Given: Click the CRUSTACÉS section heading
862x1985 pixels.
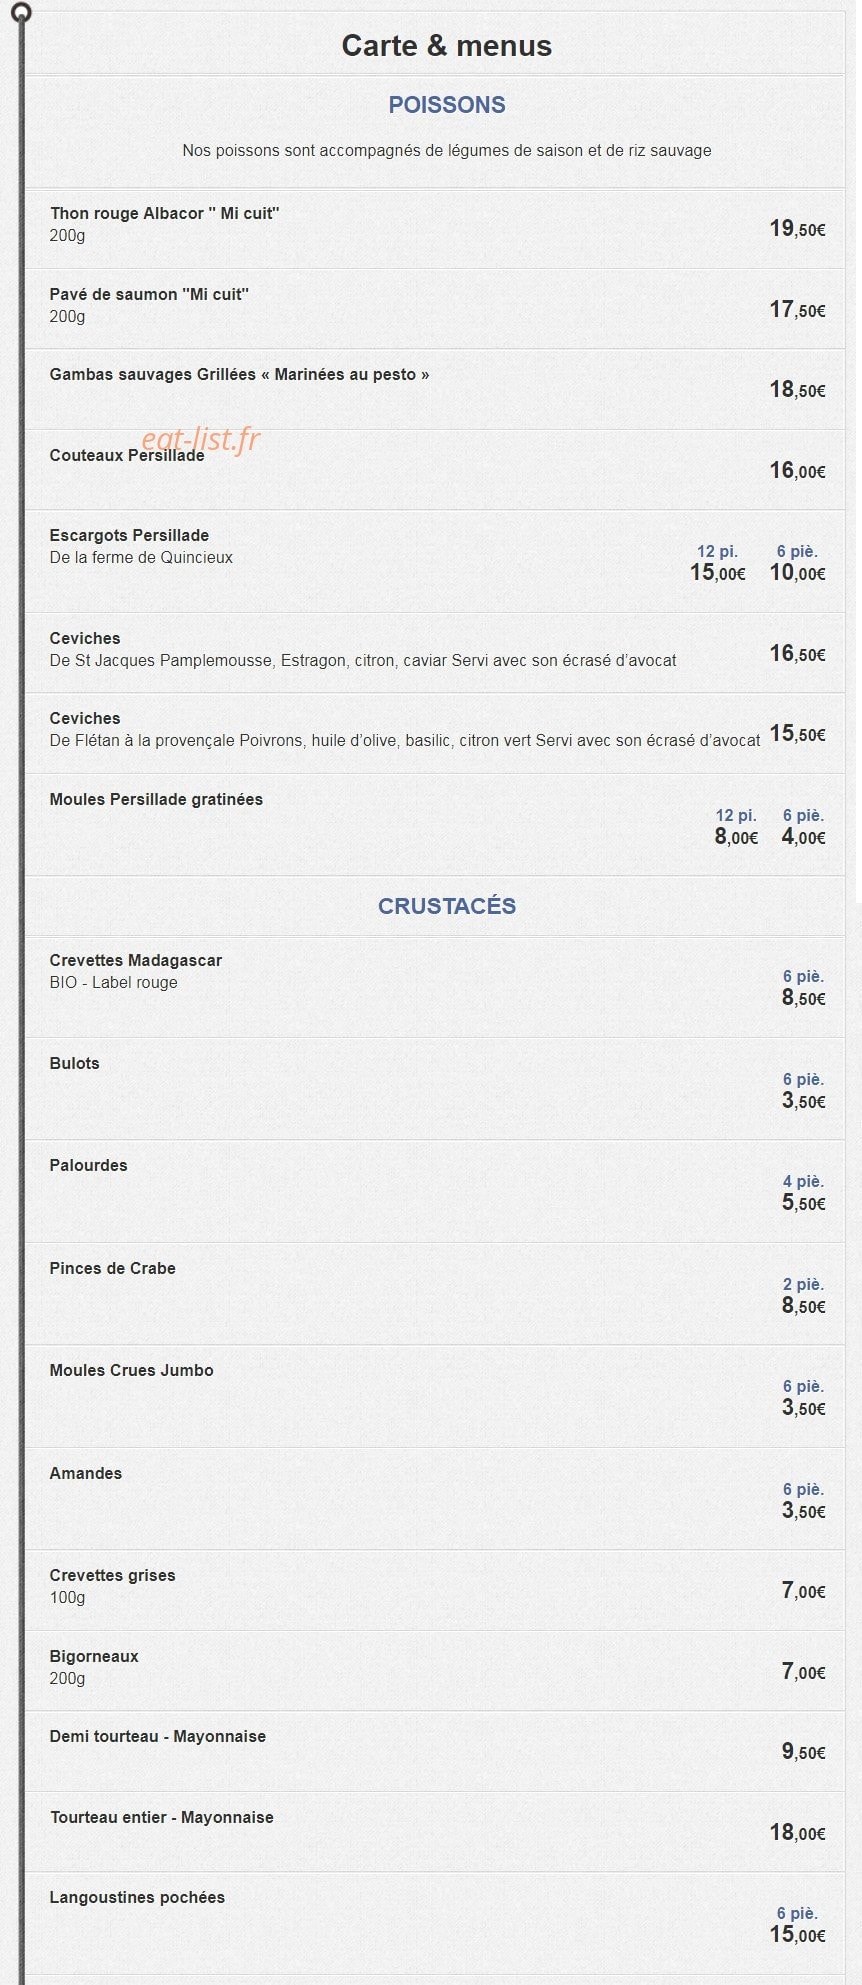Looking at the screenshot, I should click(447, 906).
